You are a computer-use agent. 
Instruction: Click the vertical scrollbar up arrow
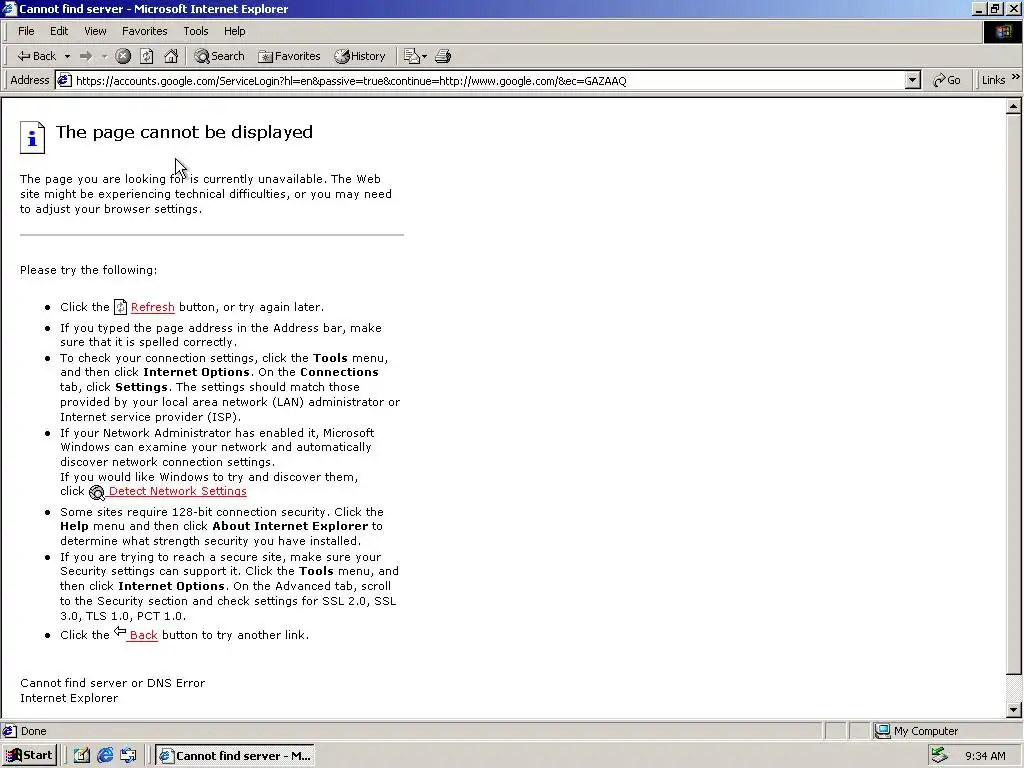[x=1014, y=106]
